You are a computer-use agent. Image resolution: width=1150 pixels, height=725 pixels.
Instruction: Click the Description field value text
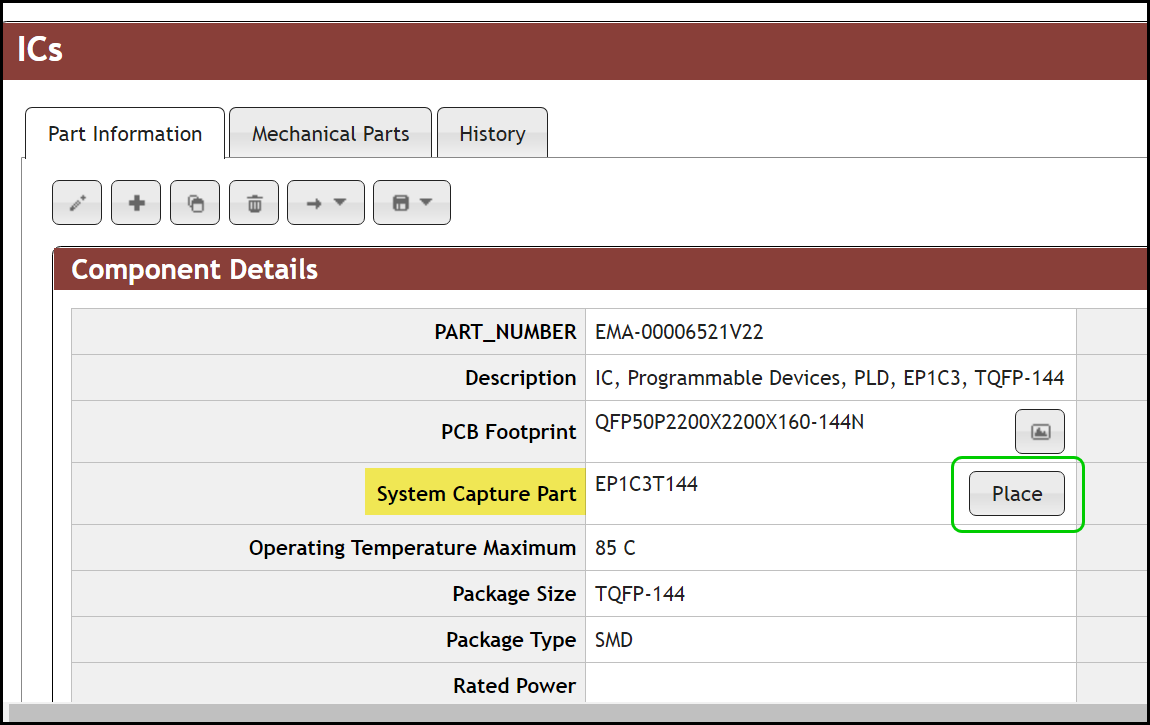pyautogui.click(x=829, y=379)
